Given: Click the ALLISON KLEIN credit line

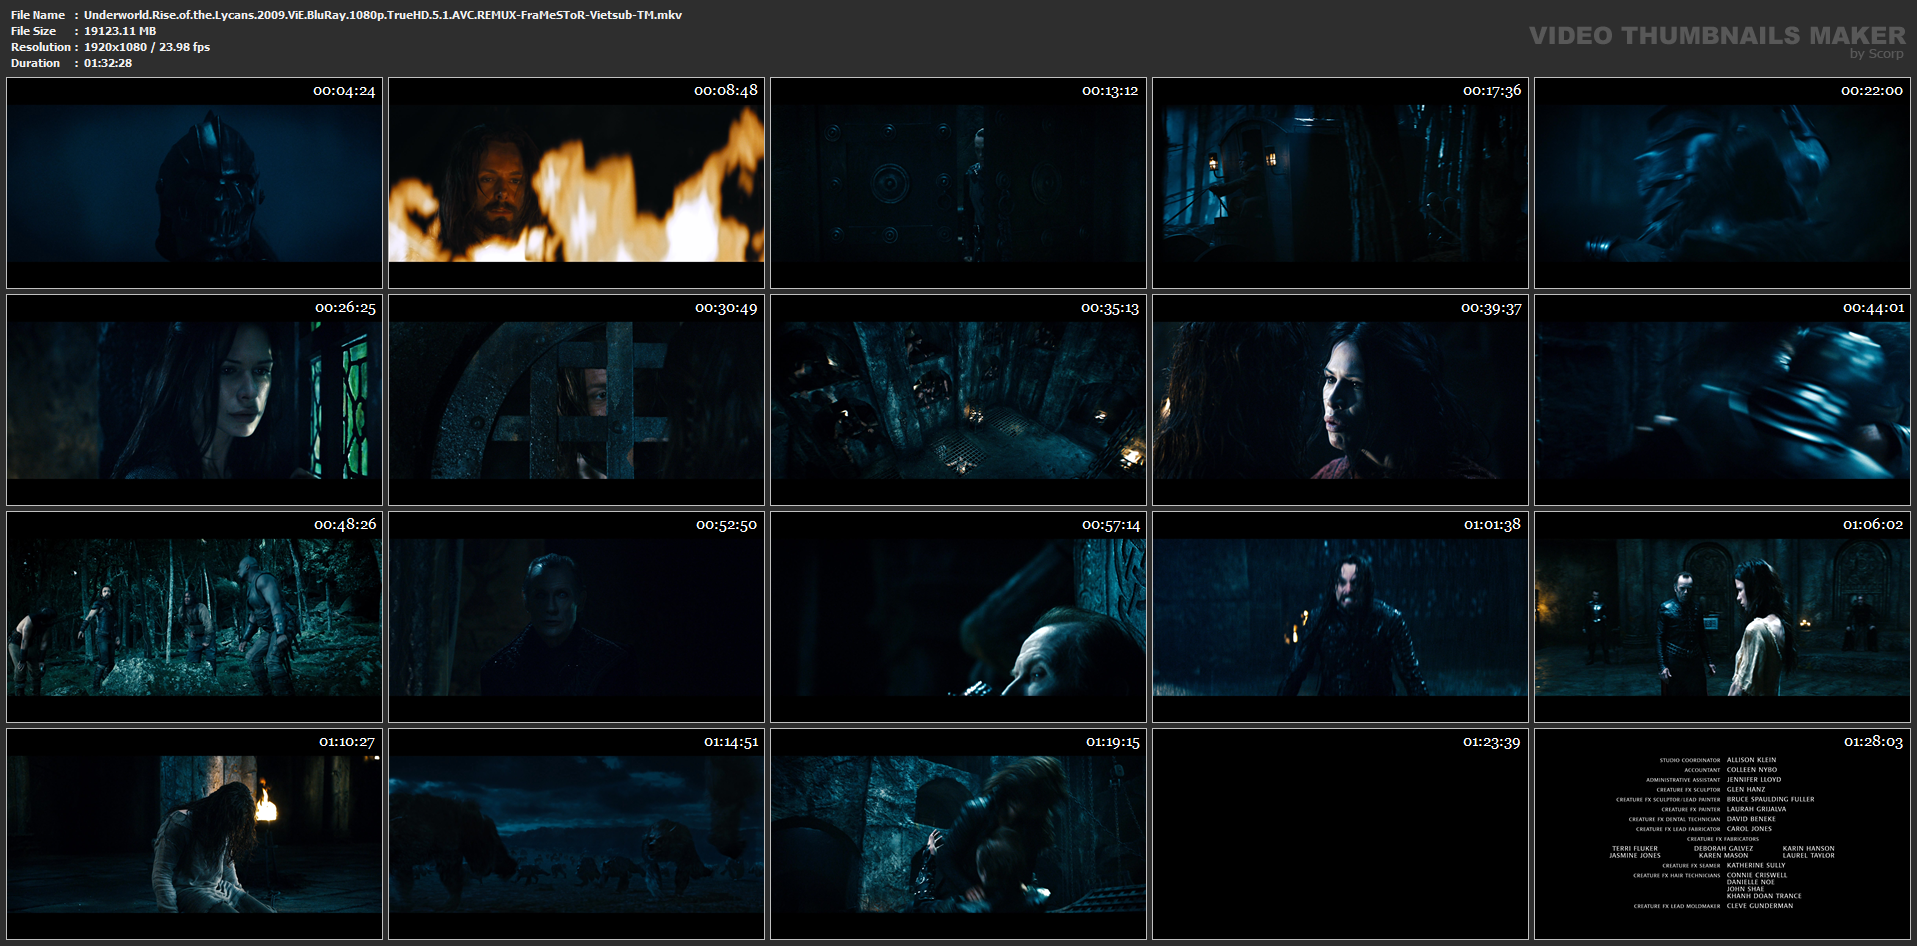Looking at the screenshot, I should click(x=1751, y=760).
